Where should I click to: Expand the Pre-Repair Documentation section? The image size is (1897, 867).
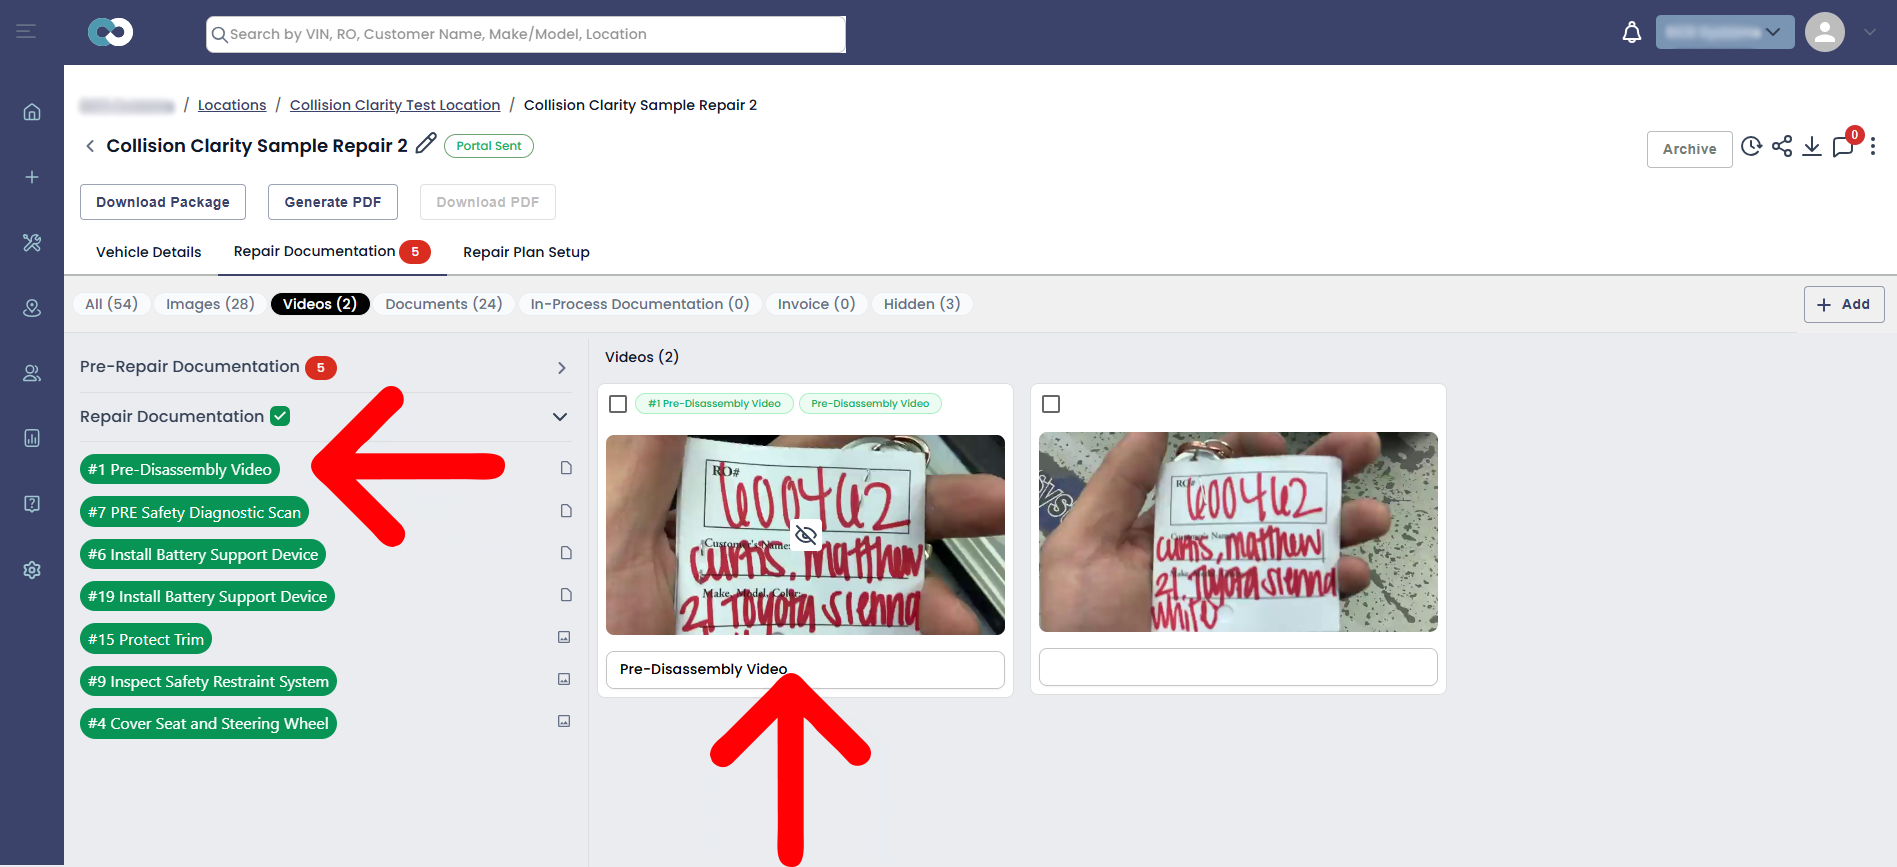[562, 368]
